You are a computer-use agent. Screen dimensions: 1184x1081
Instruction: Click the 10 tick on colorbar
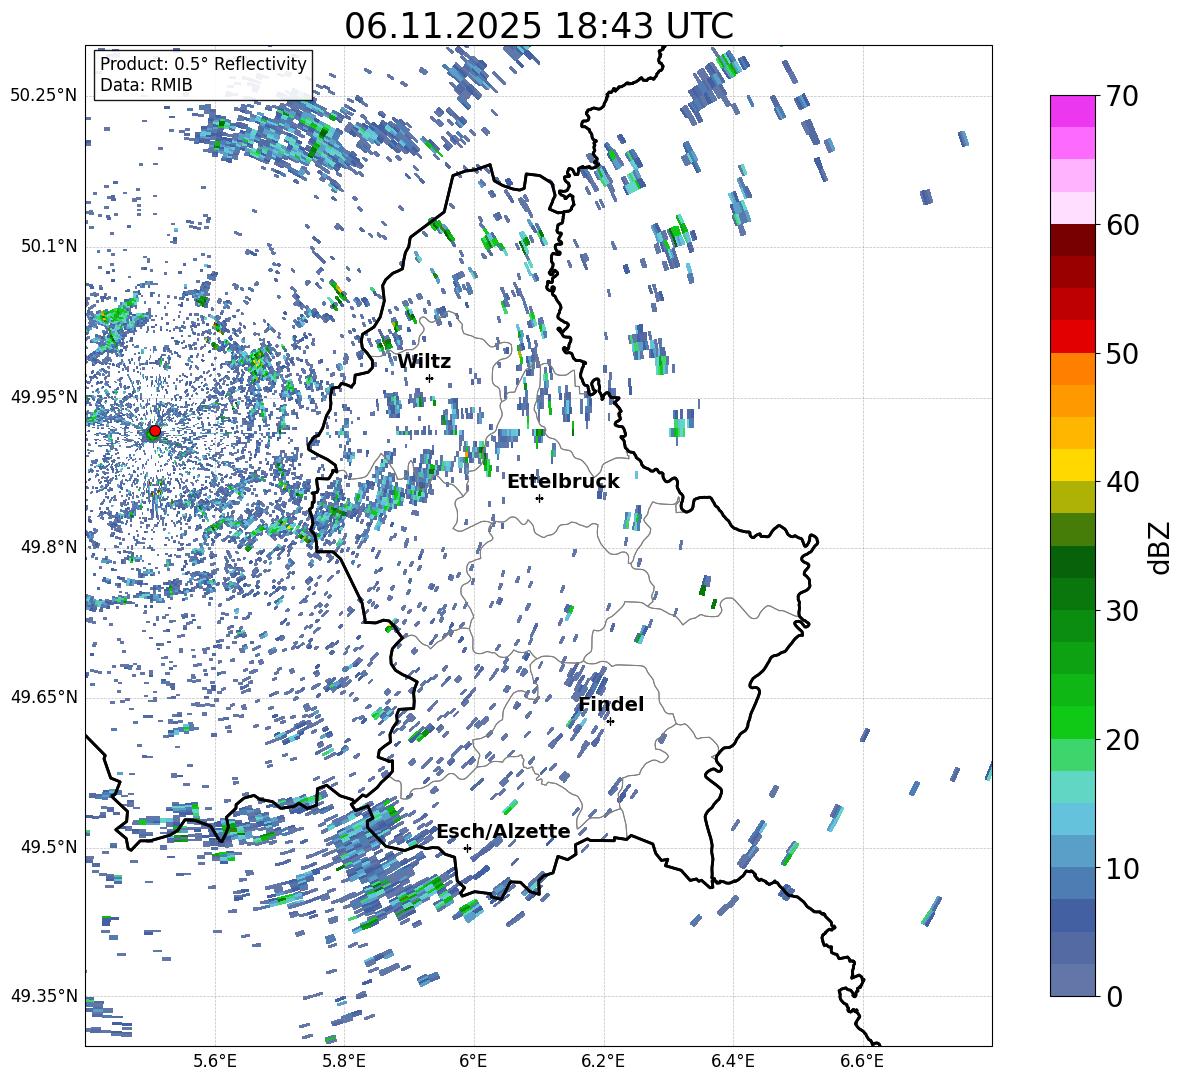pyautogui.click(x=1122, y=868)
